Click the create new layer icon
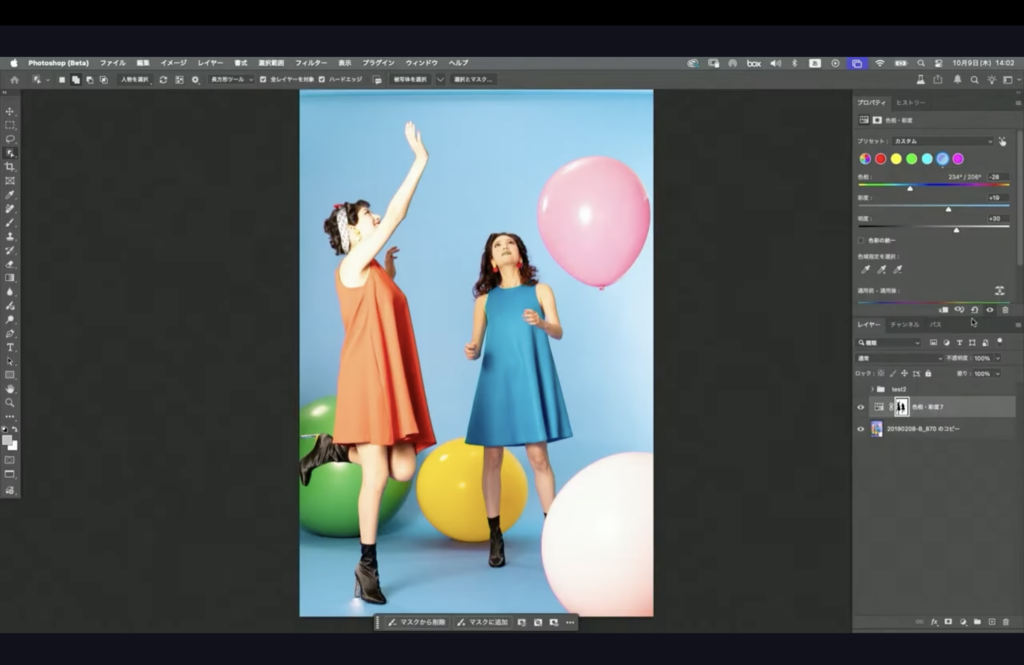The height and width of the screenshot is (665, 1024). [992, 621]
